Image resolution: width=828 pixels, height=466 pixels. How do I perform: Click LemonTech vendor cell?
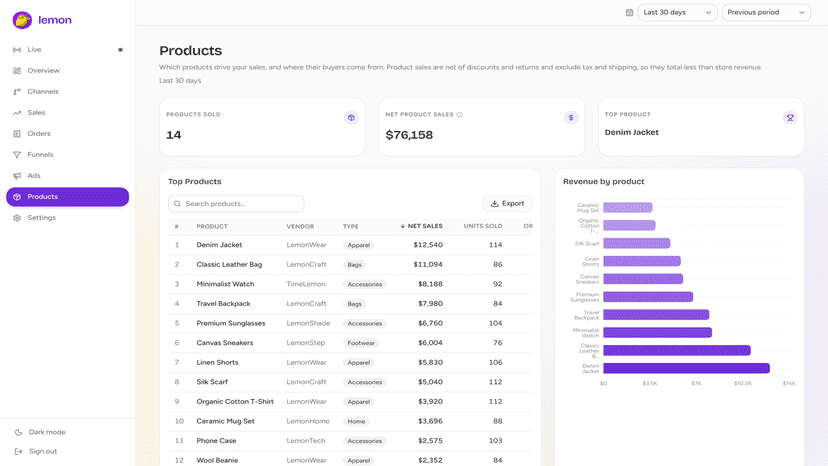coord(306,441)
